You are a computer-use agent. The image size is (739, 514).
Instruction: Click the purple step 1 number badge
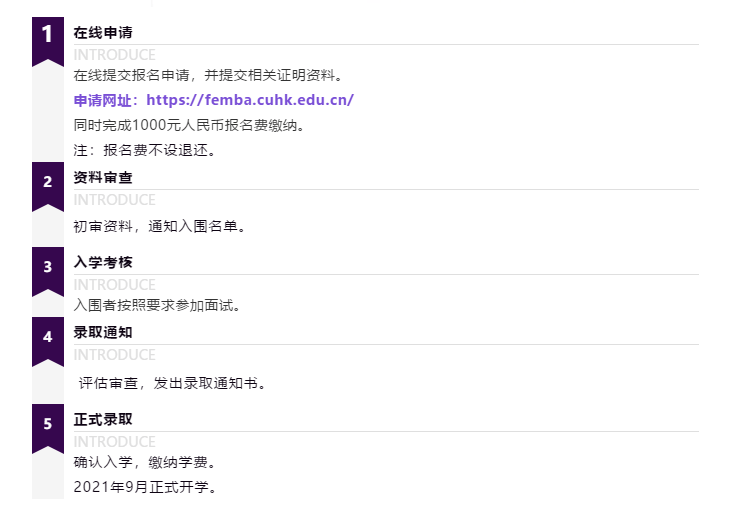click(x=47, y=36)
